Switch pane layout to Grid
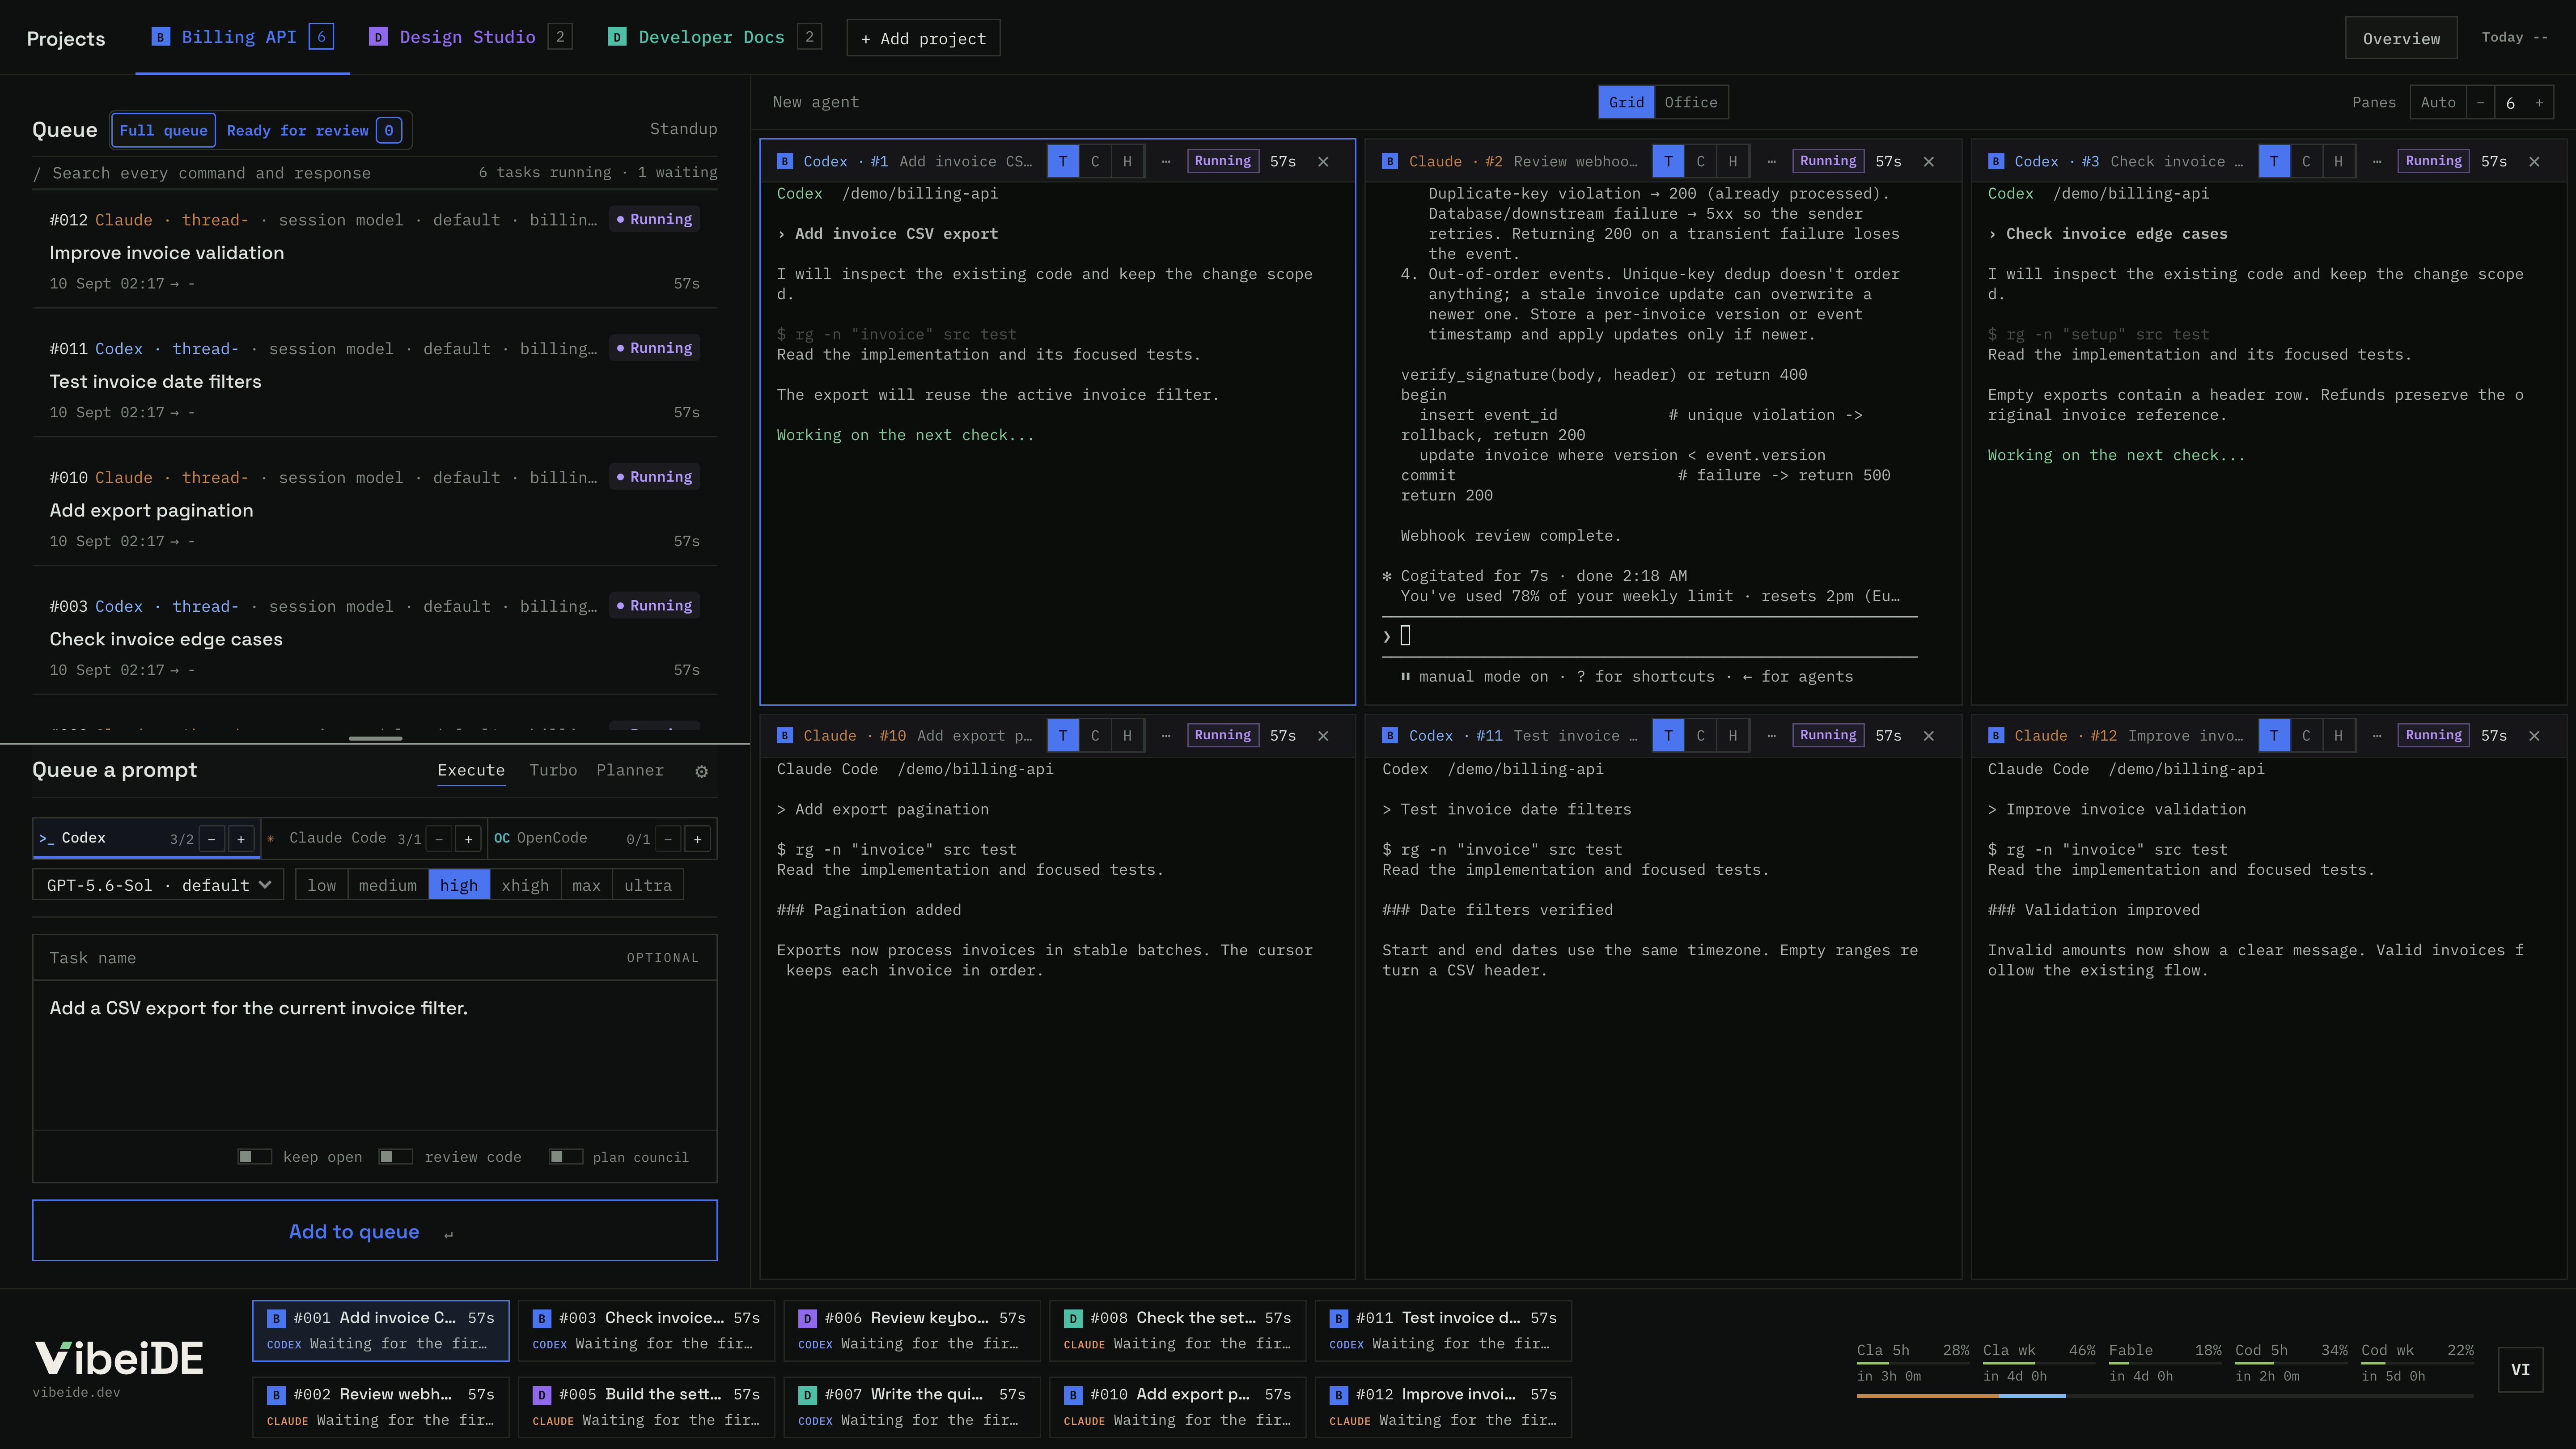 click(x=1626, y=102)
